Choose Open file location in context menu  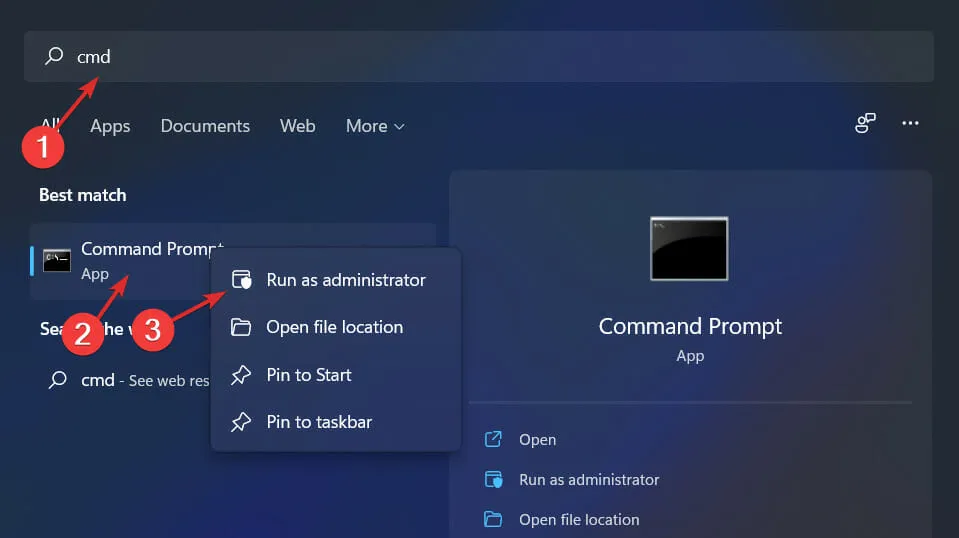tap(334, 327)
